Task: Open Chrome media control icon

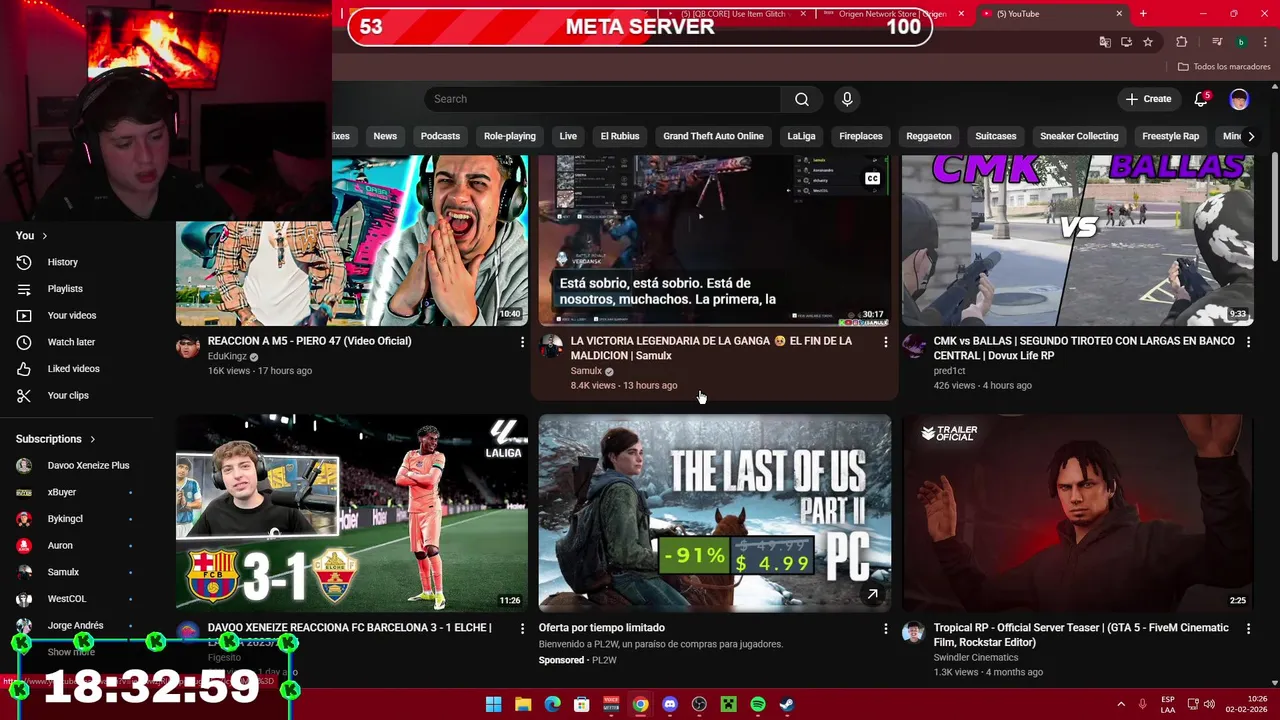Action: click(1217, 42)
